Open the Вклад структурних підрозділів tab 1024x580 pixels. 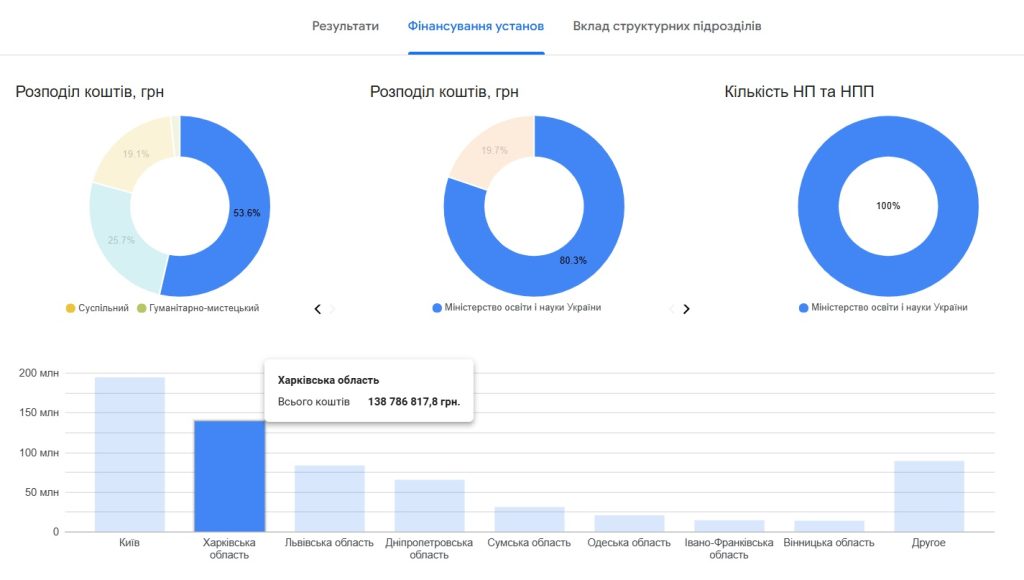[x=666, y=27]
